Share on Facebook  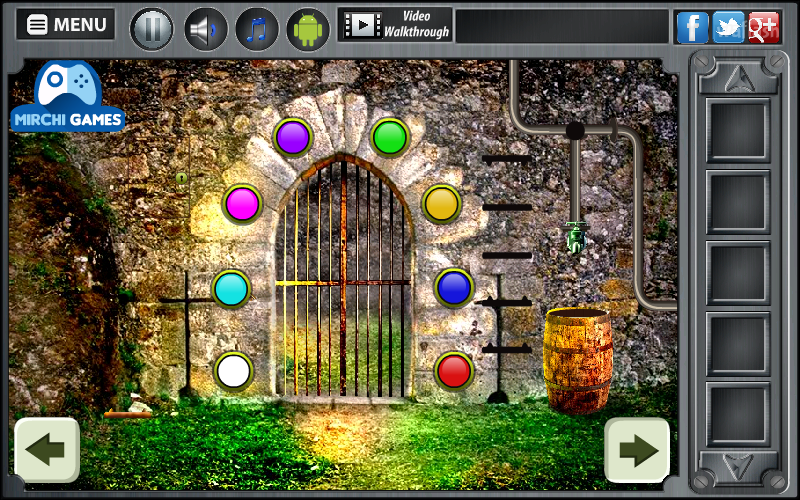[692, 27]
